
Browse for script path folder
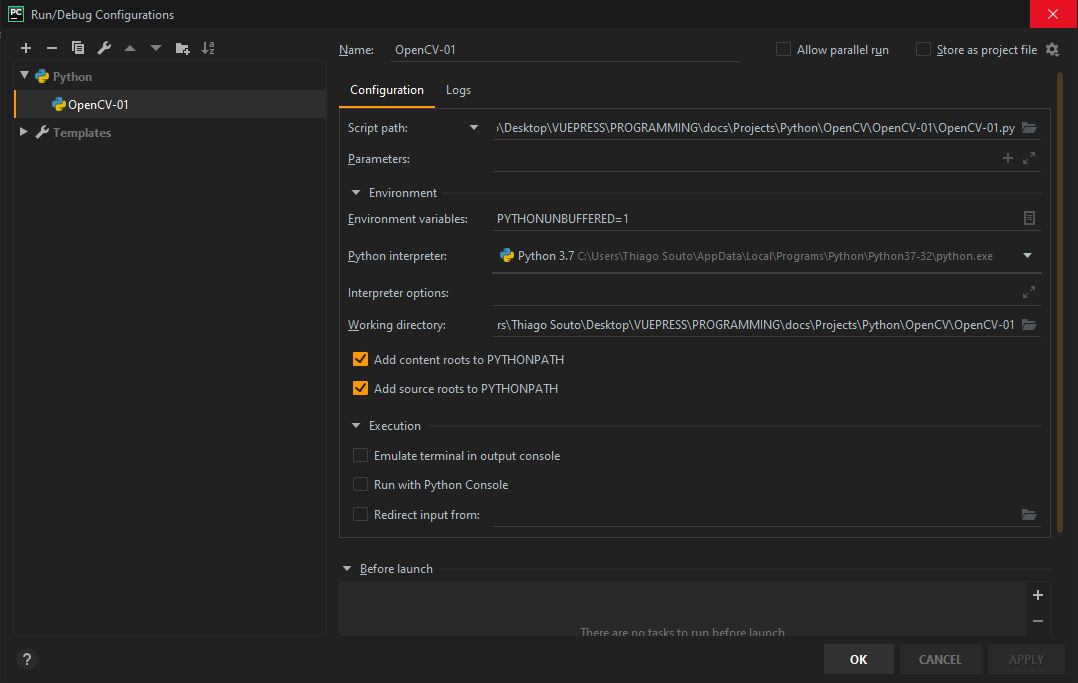point(1028,128)
